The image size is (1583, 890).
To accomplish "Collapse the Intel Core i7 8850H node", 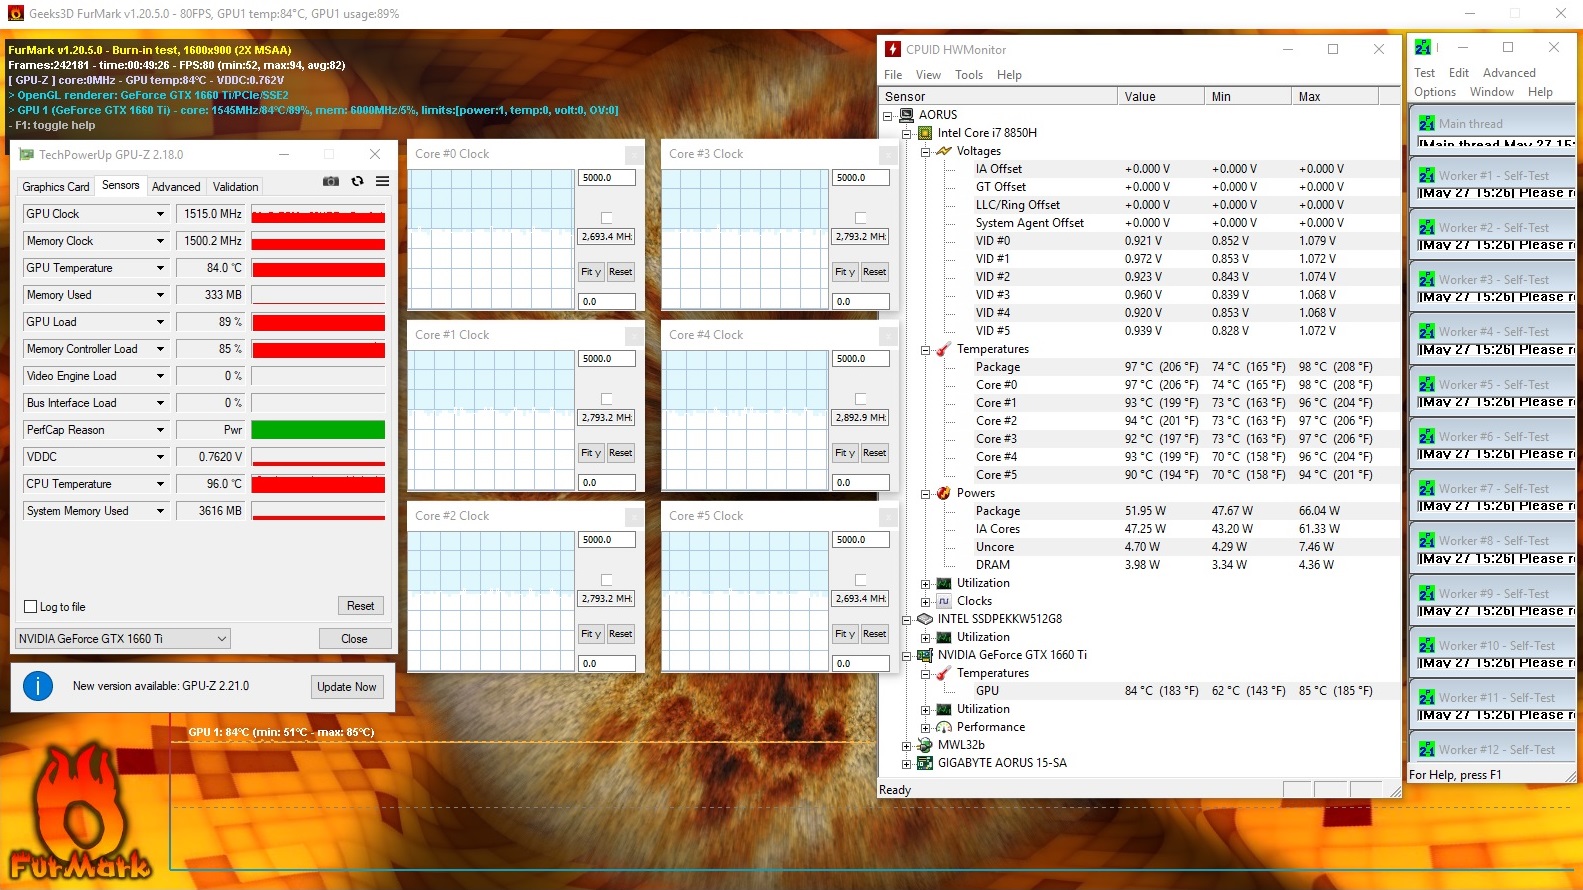I will (906, 133).
